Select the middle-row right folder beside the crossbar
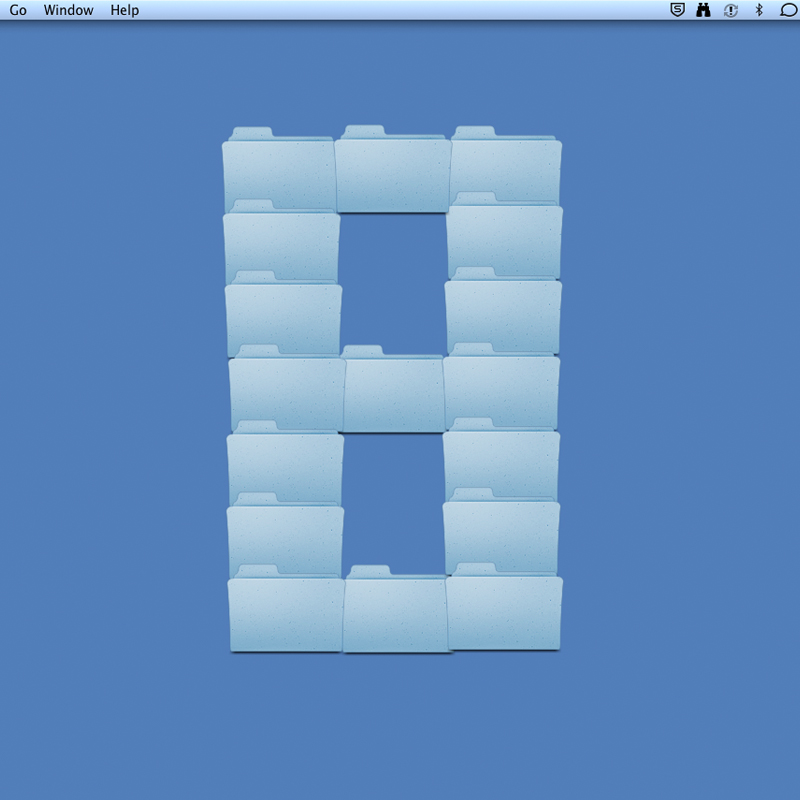 click(502, 387)
